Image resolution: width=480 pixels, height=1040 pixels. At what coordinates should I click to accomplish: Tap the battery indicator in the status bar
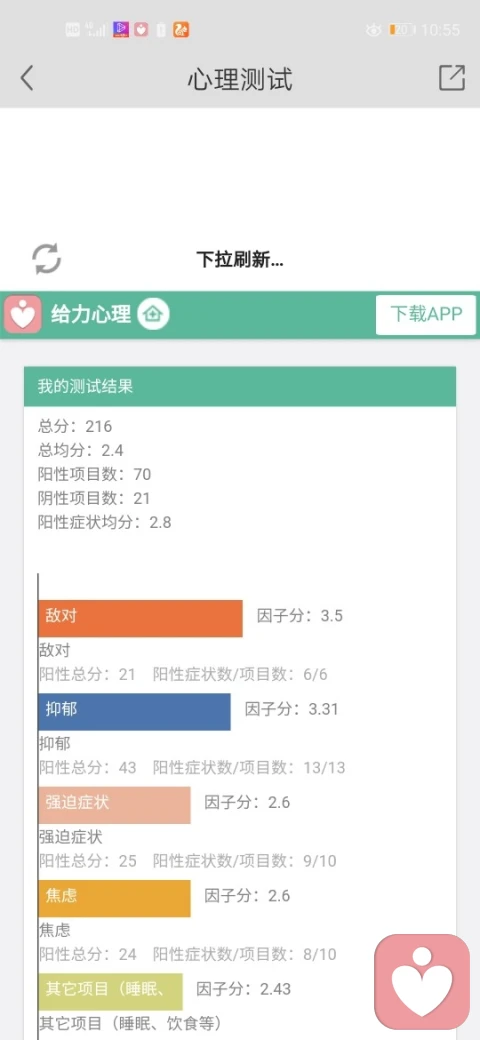(402, 30)
